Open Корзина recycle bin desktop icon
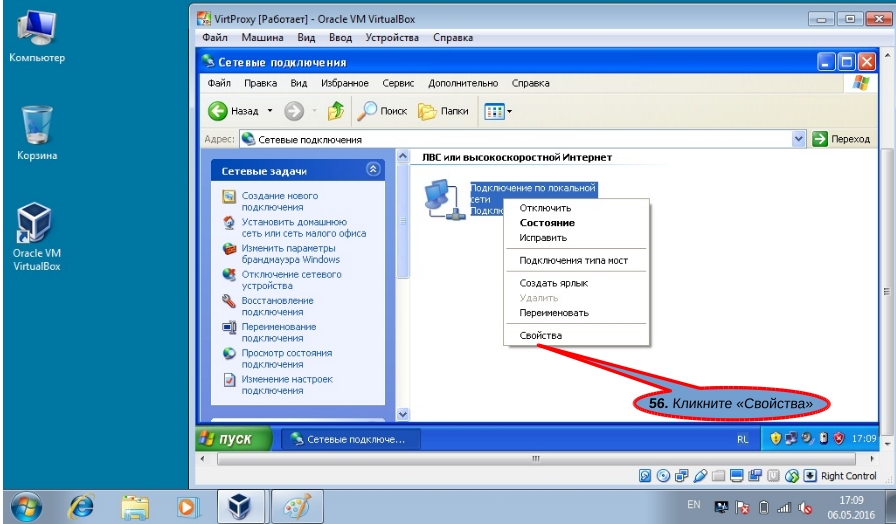This screenshot has width=896, height=524. pos(37,133)
